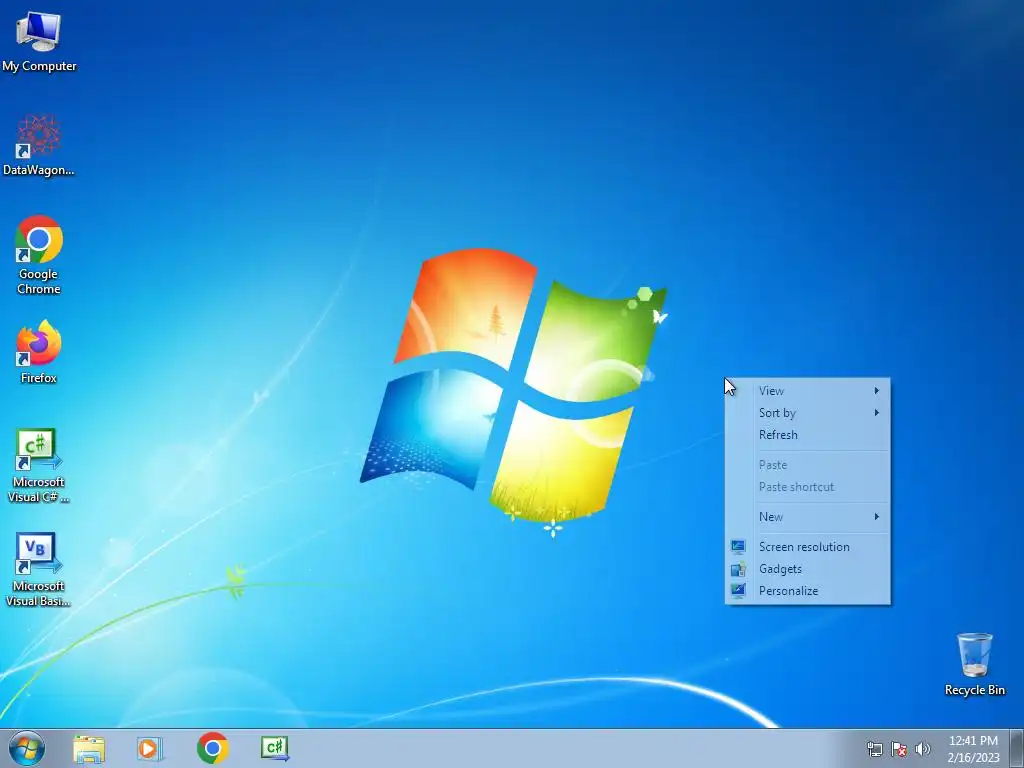Open Visual C# from the taskbar
Image resolution: width=1024 pixels, height=768 pixels.
[275, 748]
